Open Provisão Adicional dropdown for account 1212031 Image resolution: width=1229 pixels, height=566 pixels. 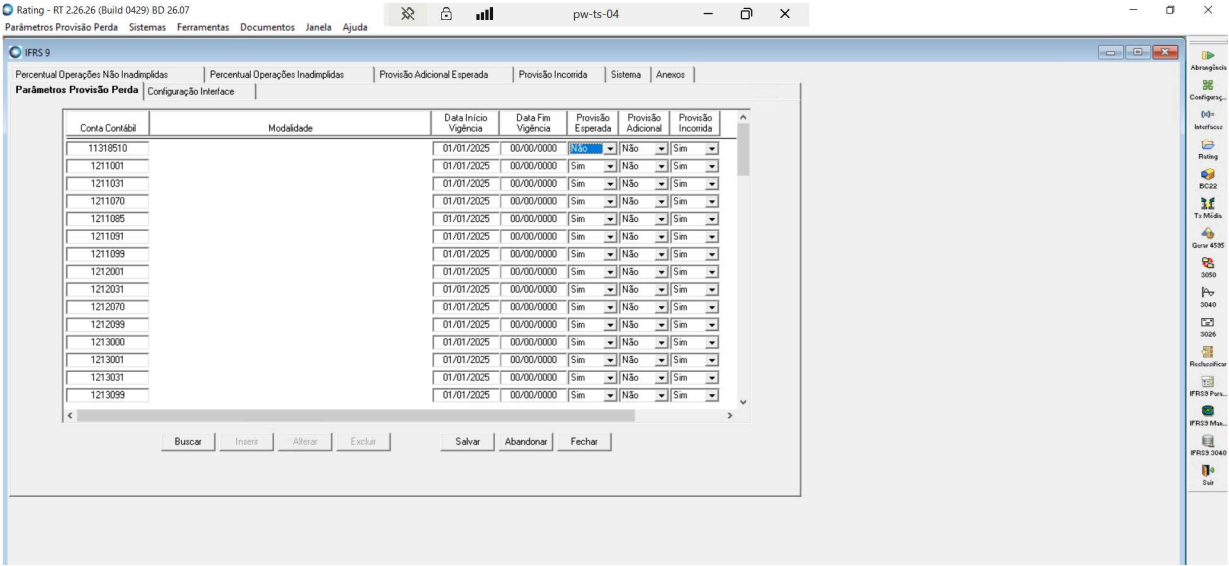[x=660, y=289]
